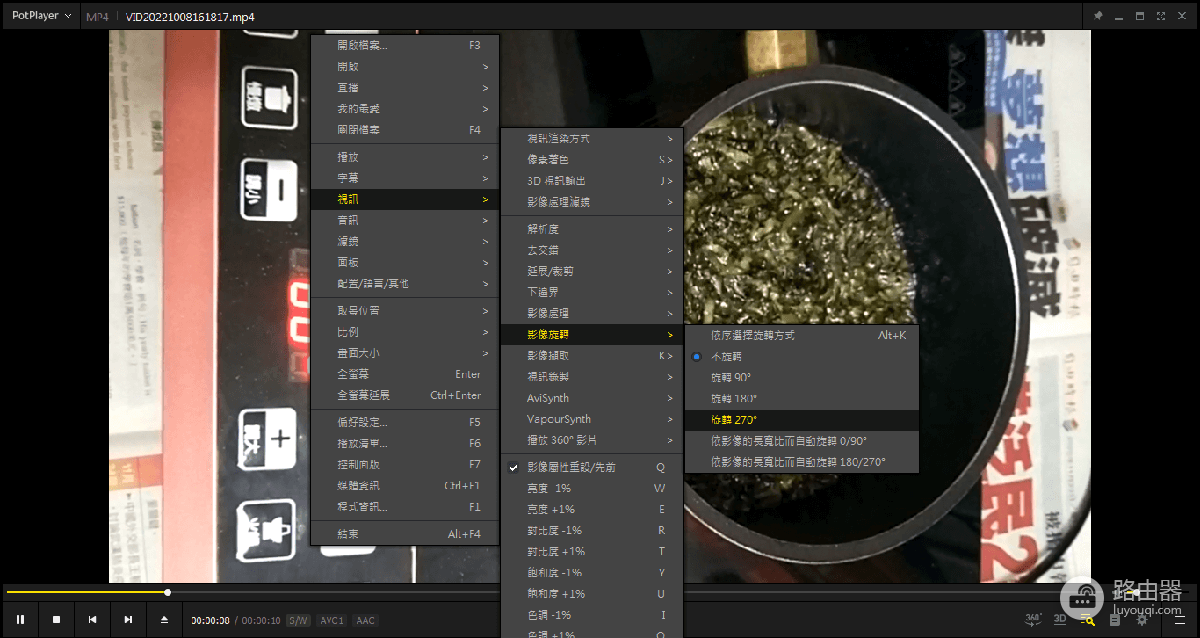Expand the 3D 視訊輸出 submenu
The image size is (1200, 638).
(x=591, y=181)
